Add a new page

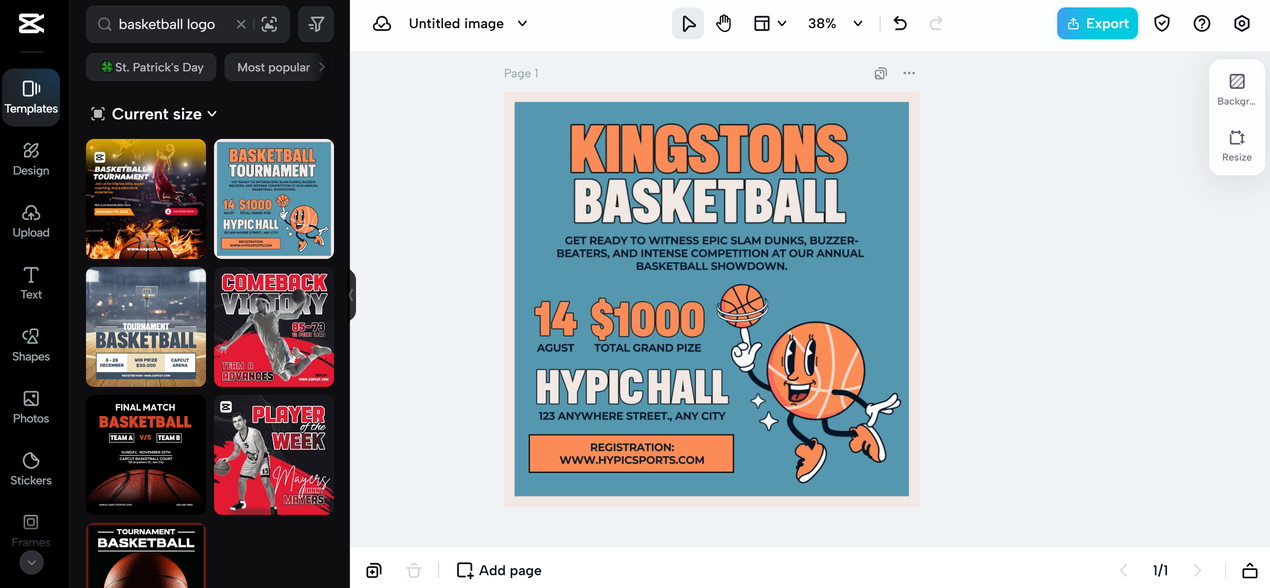[x=499, y=570]
